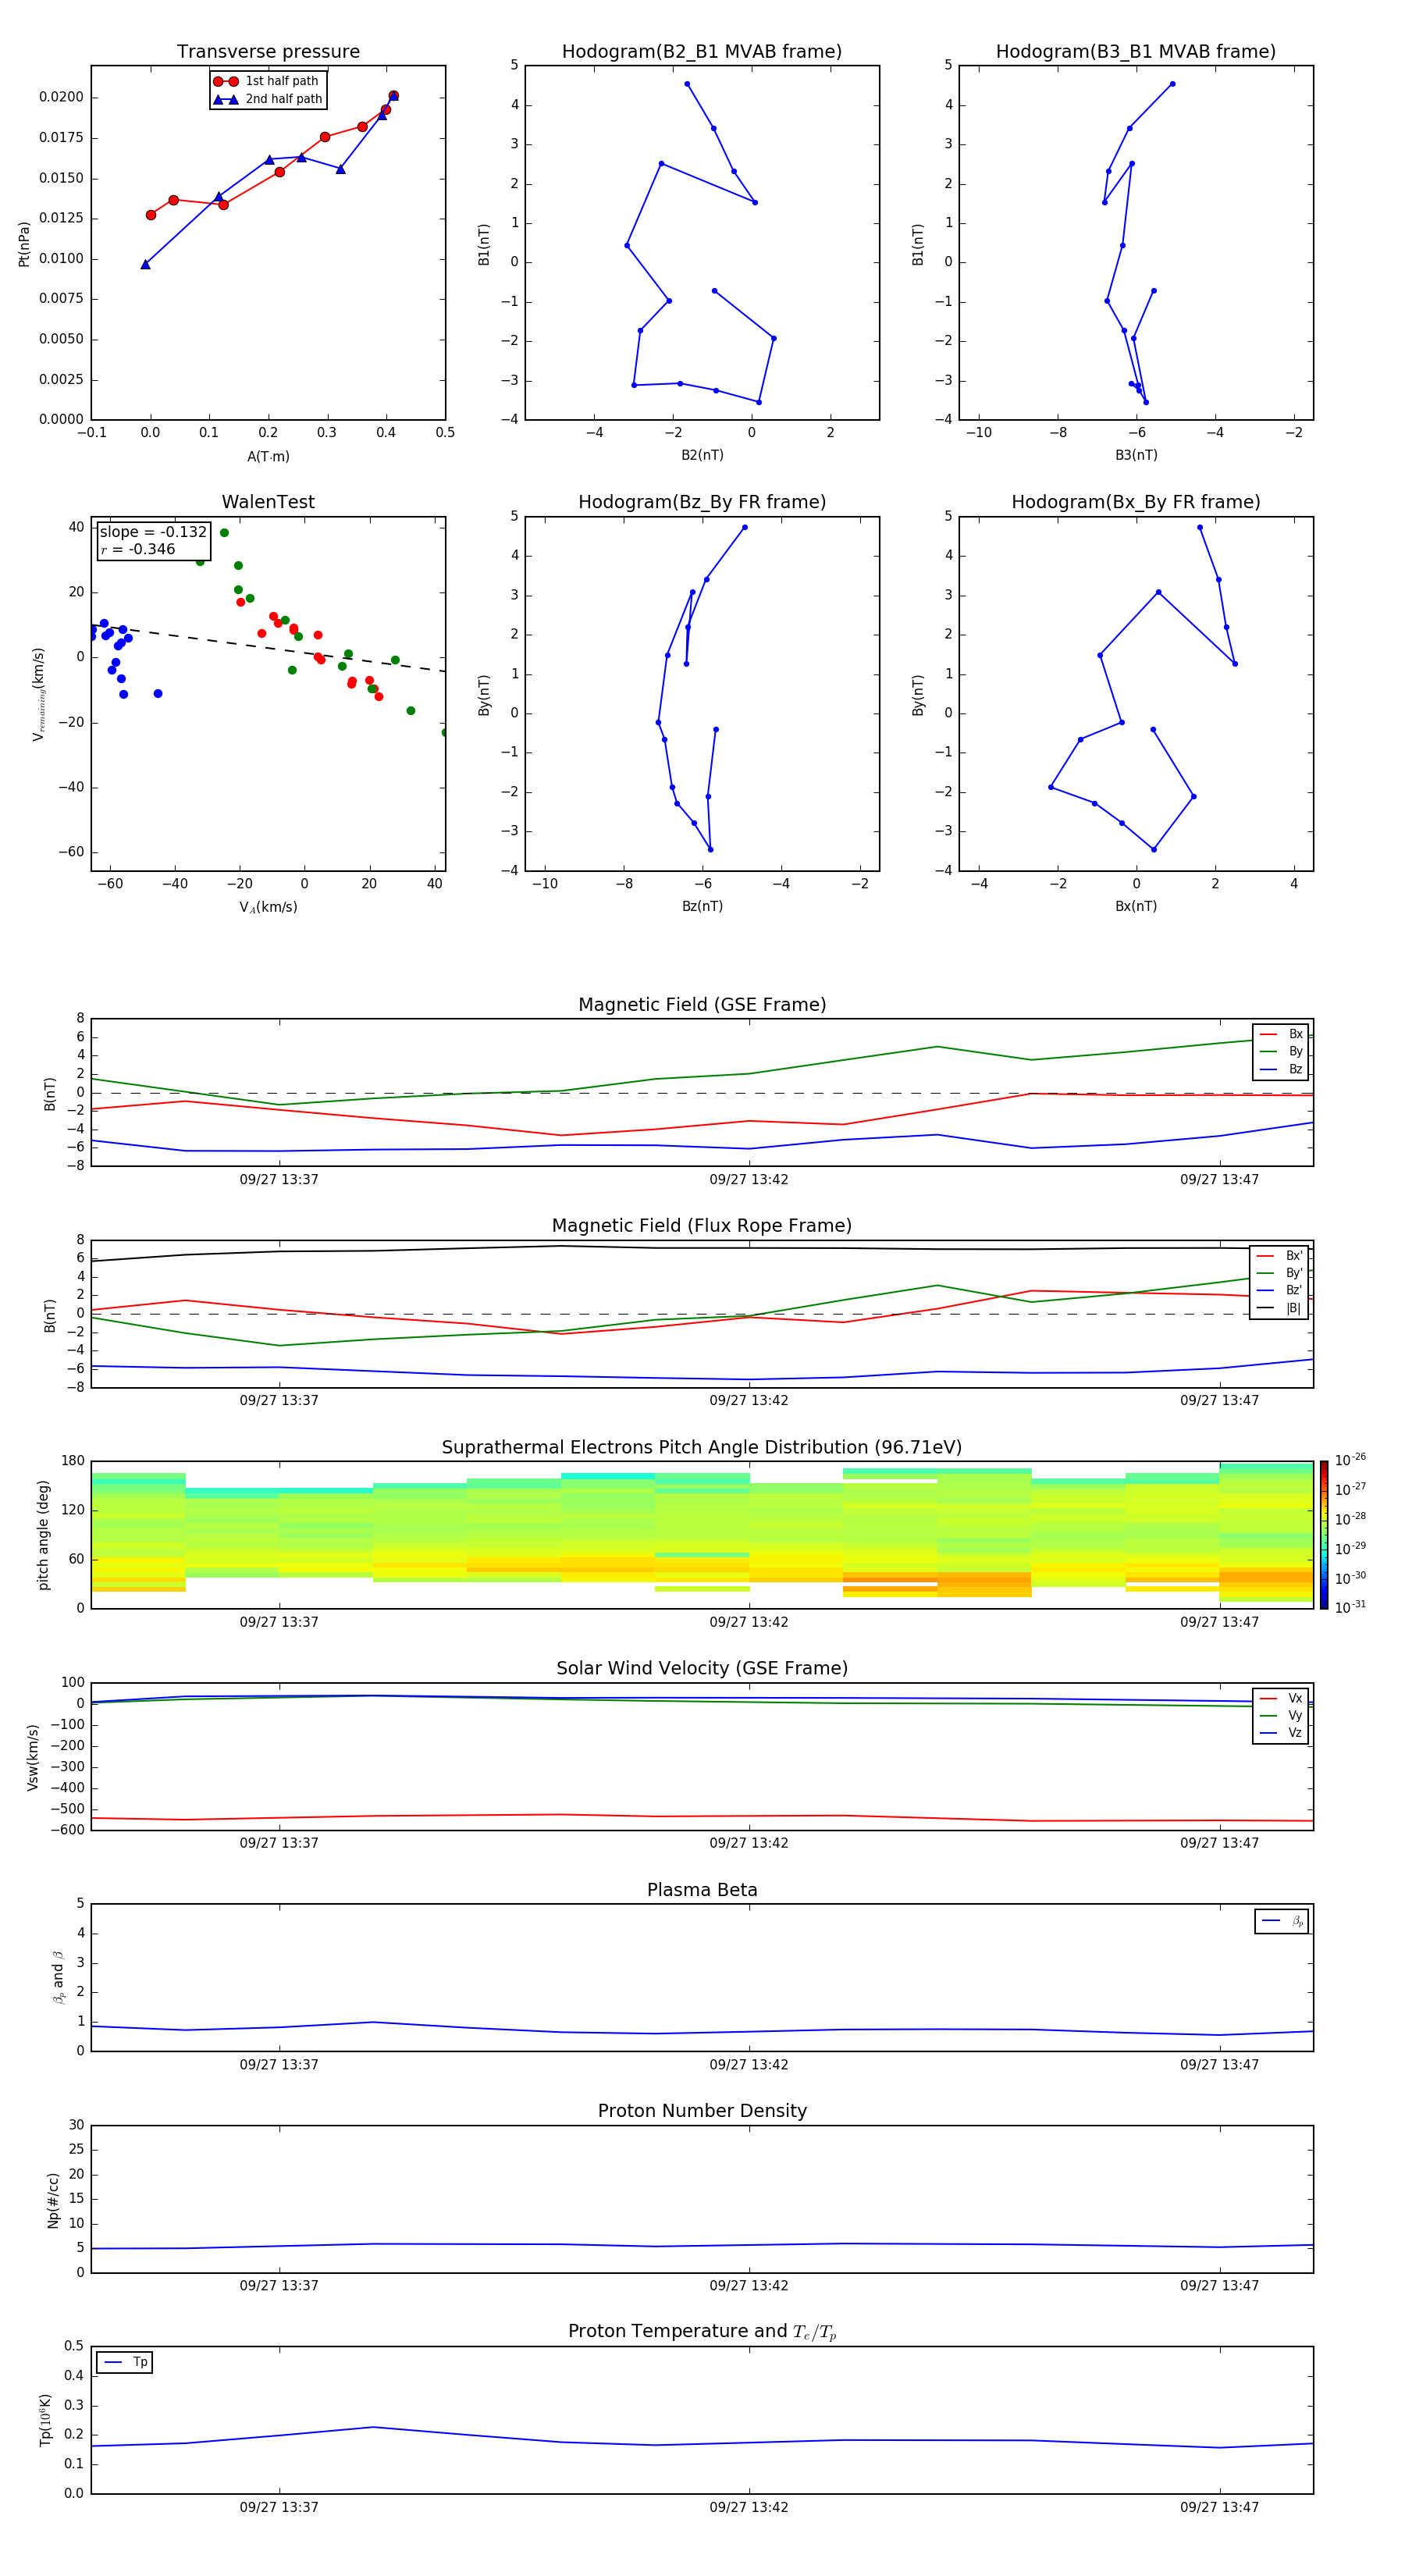Click the '180' tick on pitch angle axis

[73, 1461]
